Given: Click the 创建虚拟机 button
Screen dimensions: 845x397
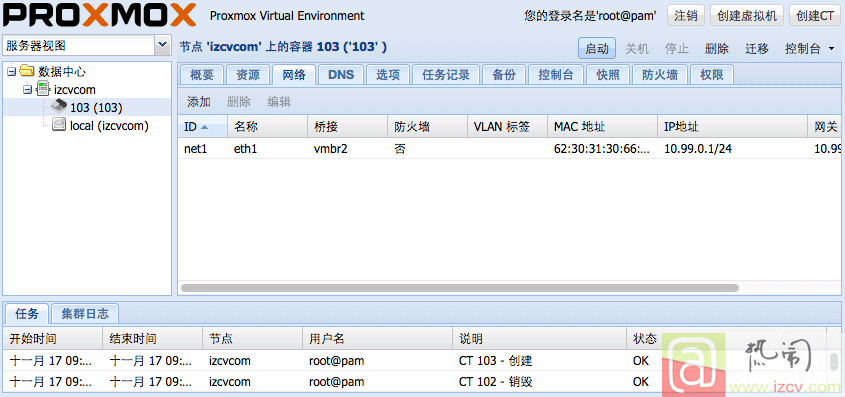Looking at the screenshot, I should (746, 16).
